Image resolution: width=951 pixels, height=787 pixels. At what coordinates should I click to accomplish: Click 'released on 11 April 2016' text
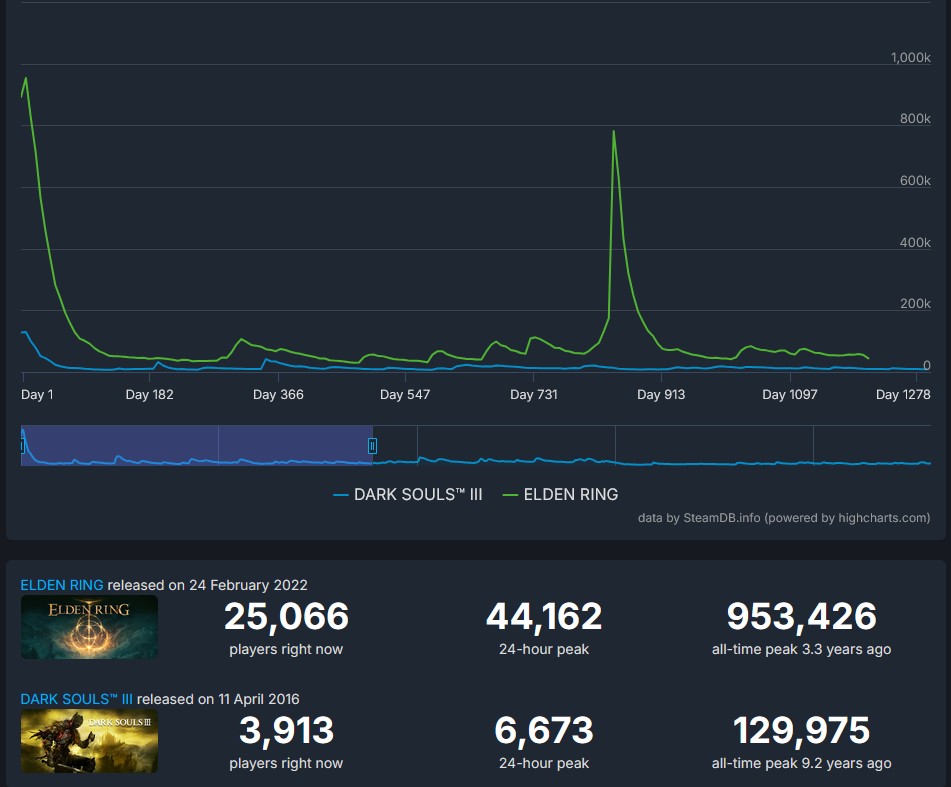pos(218,699)
